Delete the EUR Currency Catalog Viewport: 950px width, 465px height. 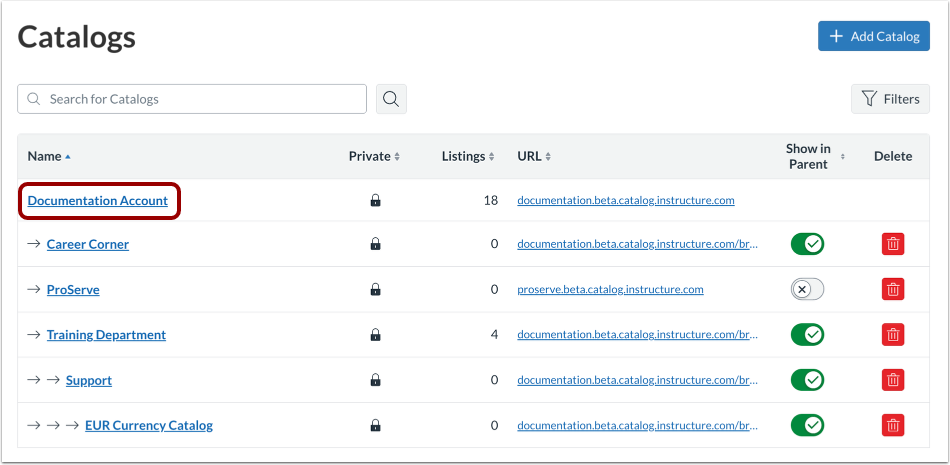(x=893, y=426)
